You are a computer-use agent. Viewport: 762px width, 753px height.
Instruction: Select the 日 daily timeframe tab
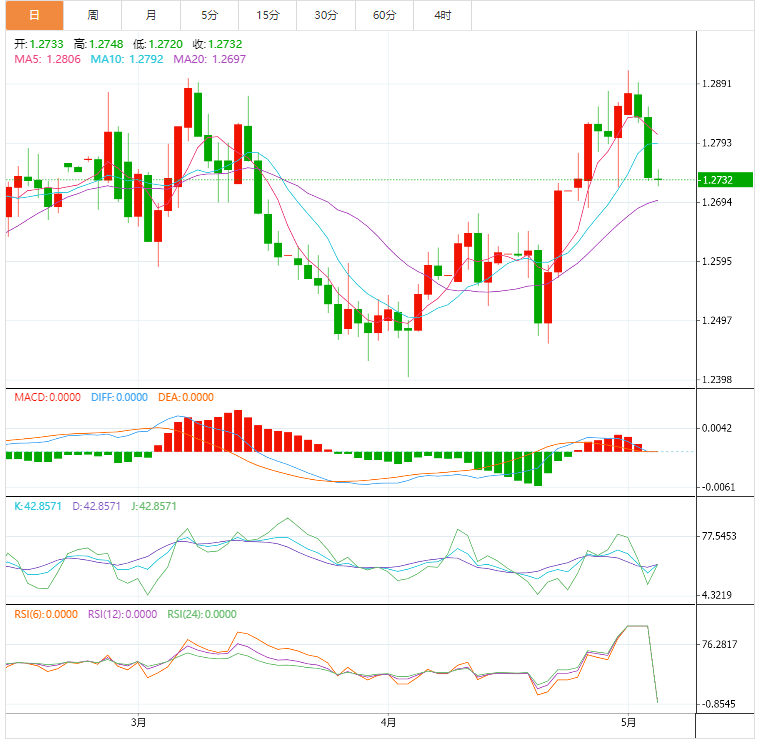coord(35,15)
